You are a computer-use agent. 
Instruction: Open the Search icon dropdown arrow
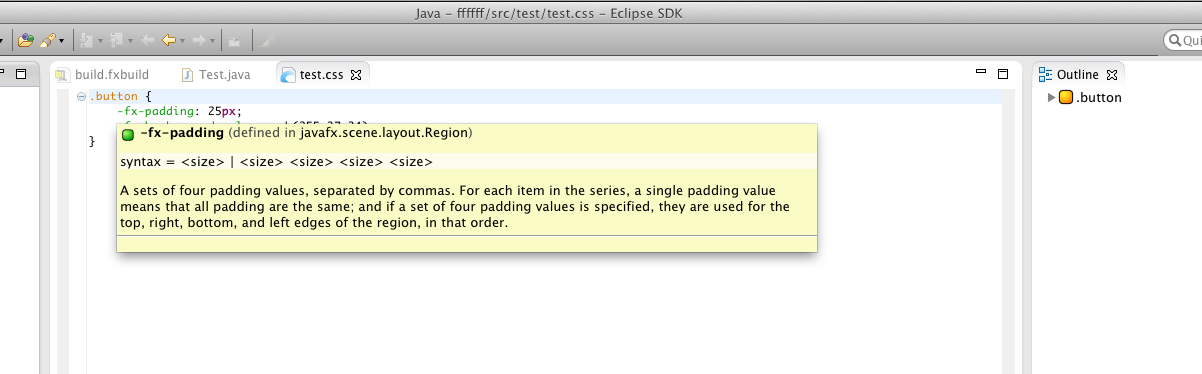pos(62,41)
